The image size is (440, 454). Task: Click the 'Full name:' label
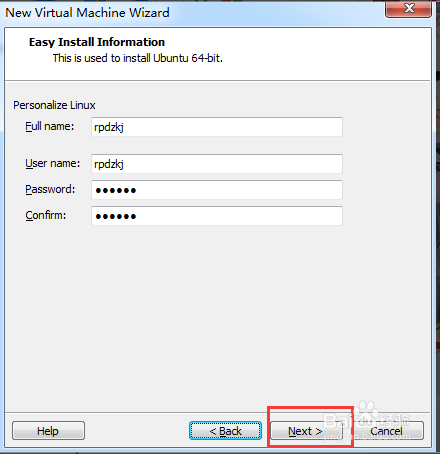pos(50,127)
